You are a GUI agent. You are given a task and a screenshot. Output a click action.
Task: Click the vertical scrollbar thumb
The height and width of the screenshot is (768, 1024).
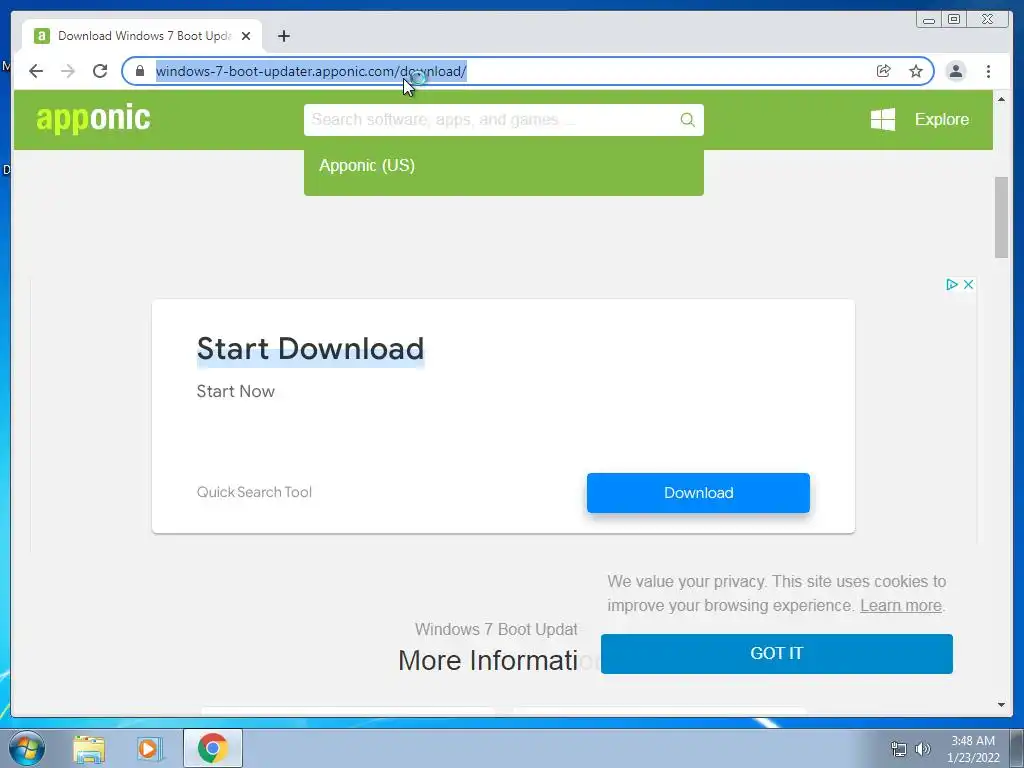[x=1001, y=217]
